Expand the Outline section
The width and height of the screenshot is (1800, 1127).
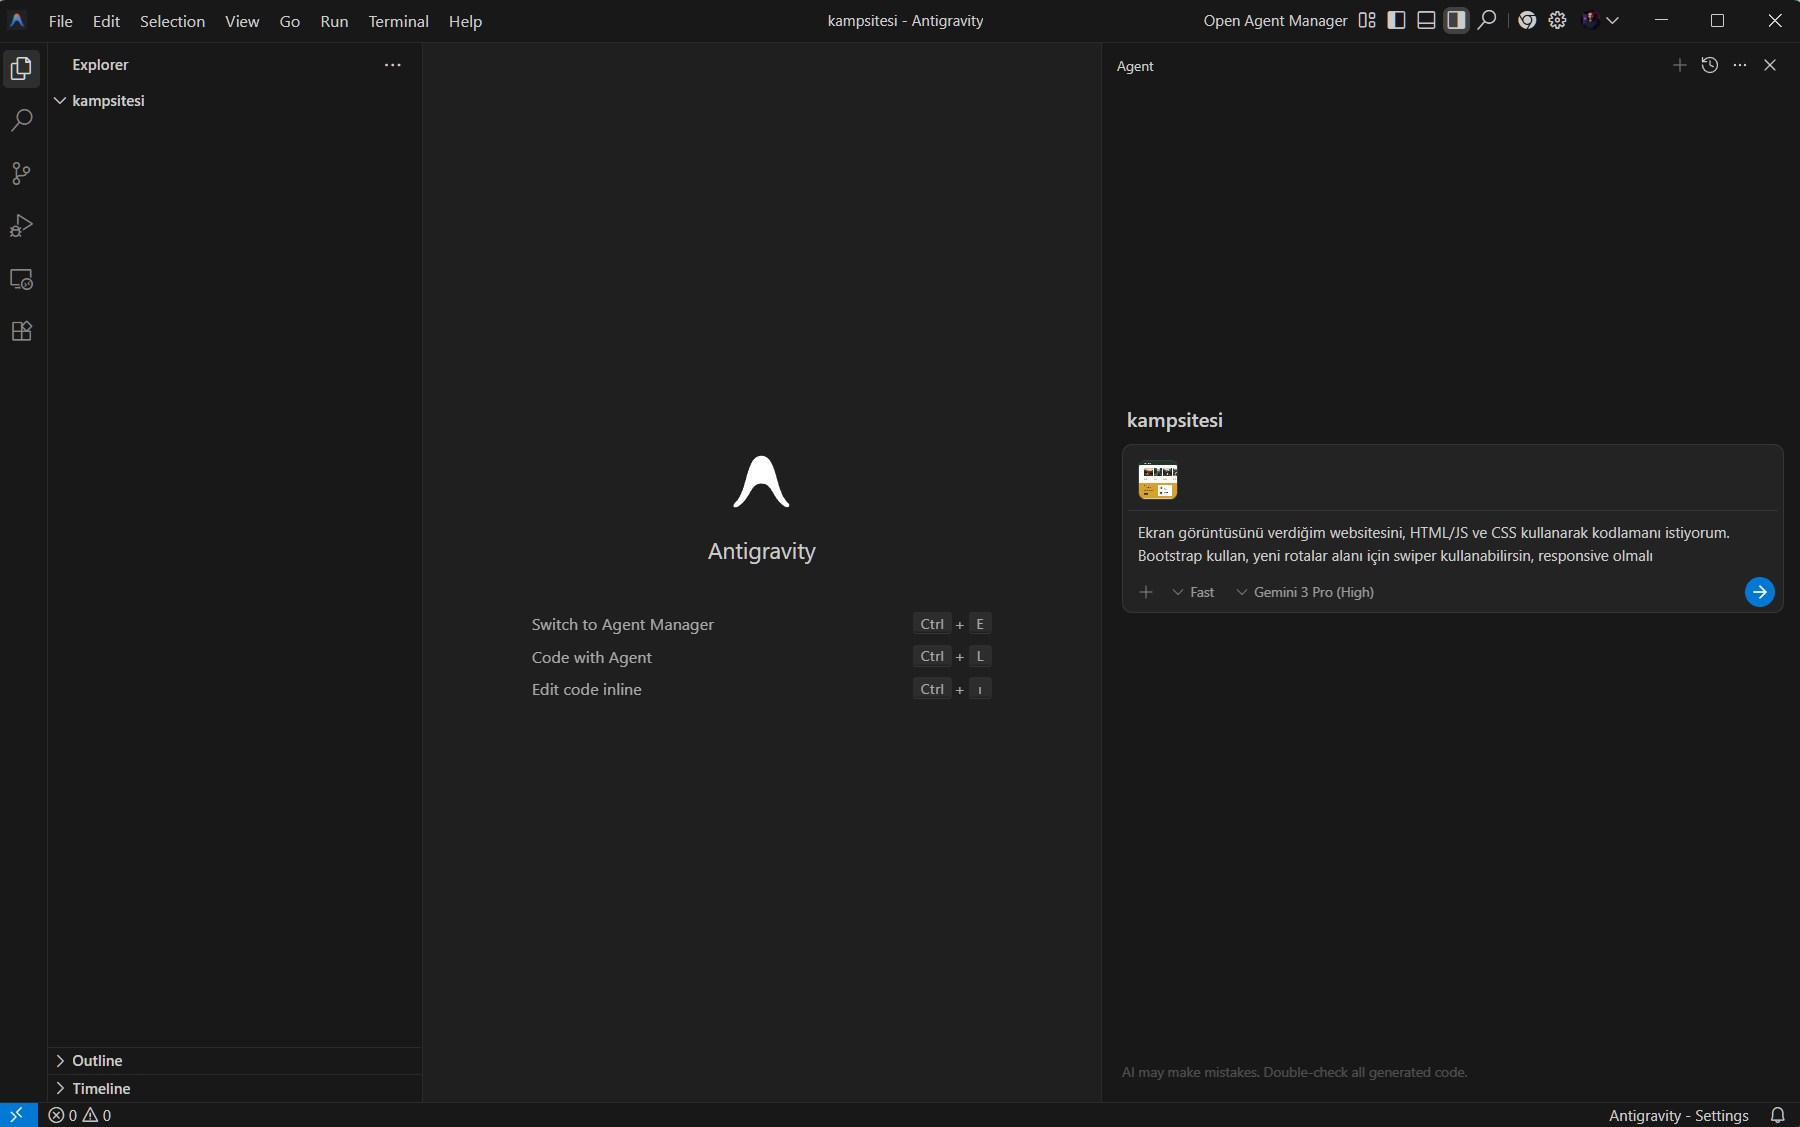pyautogui.click(x=97, y=1060)
